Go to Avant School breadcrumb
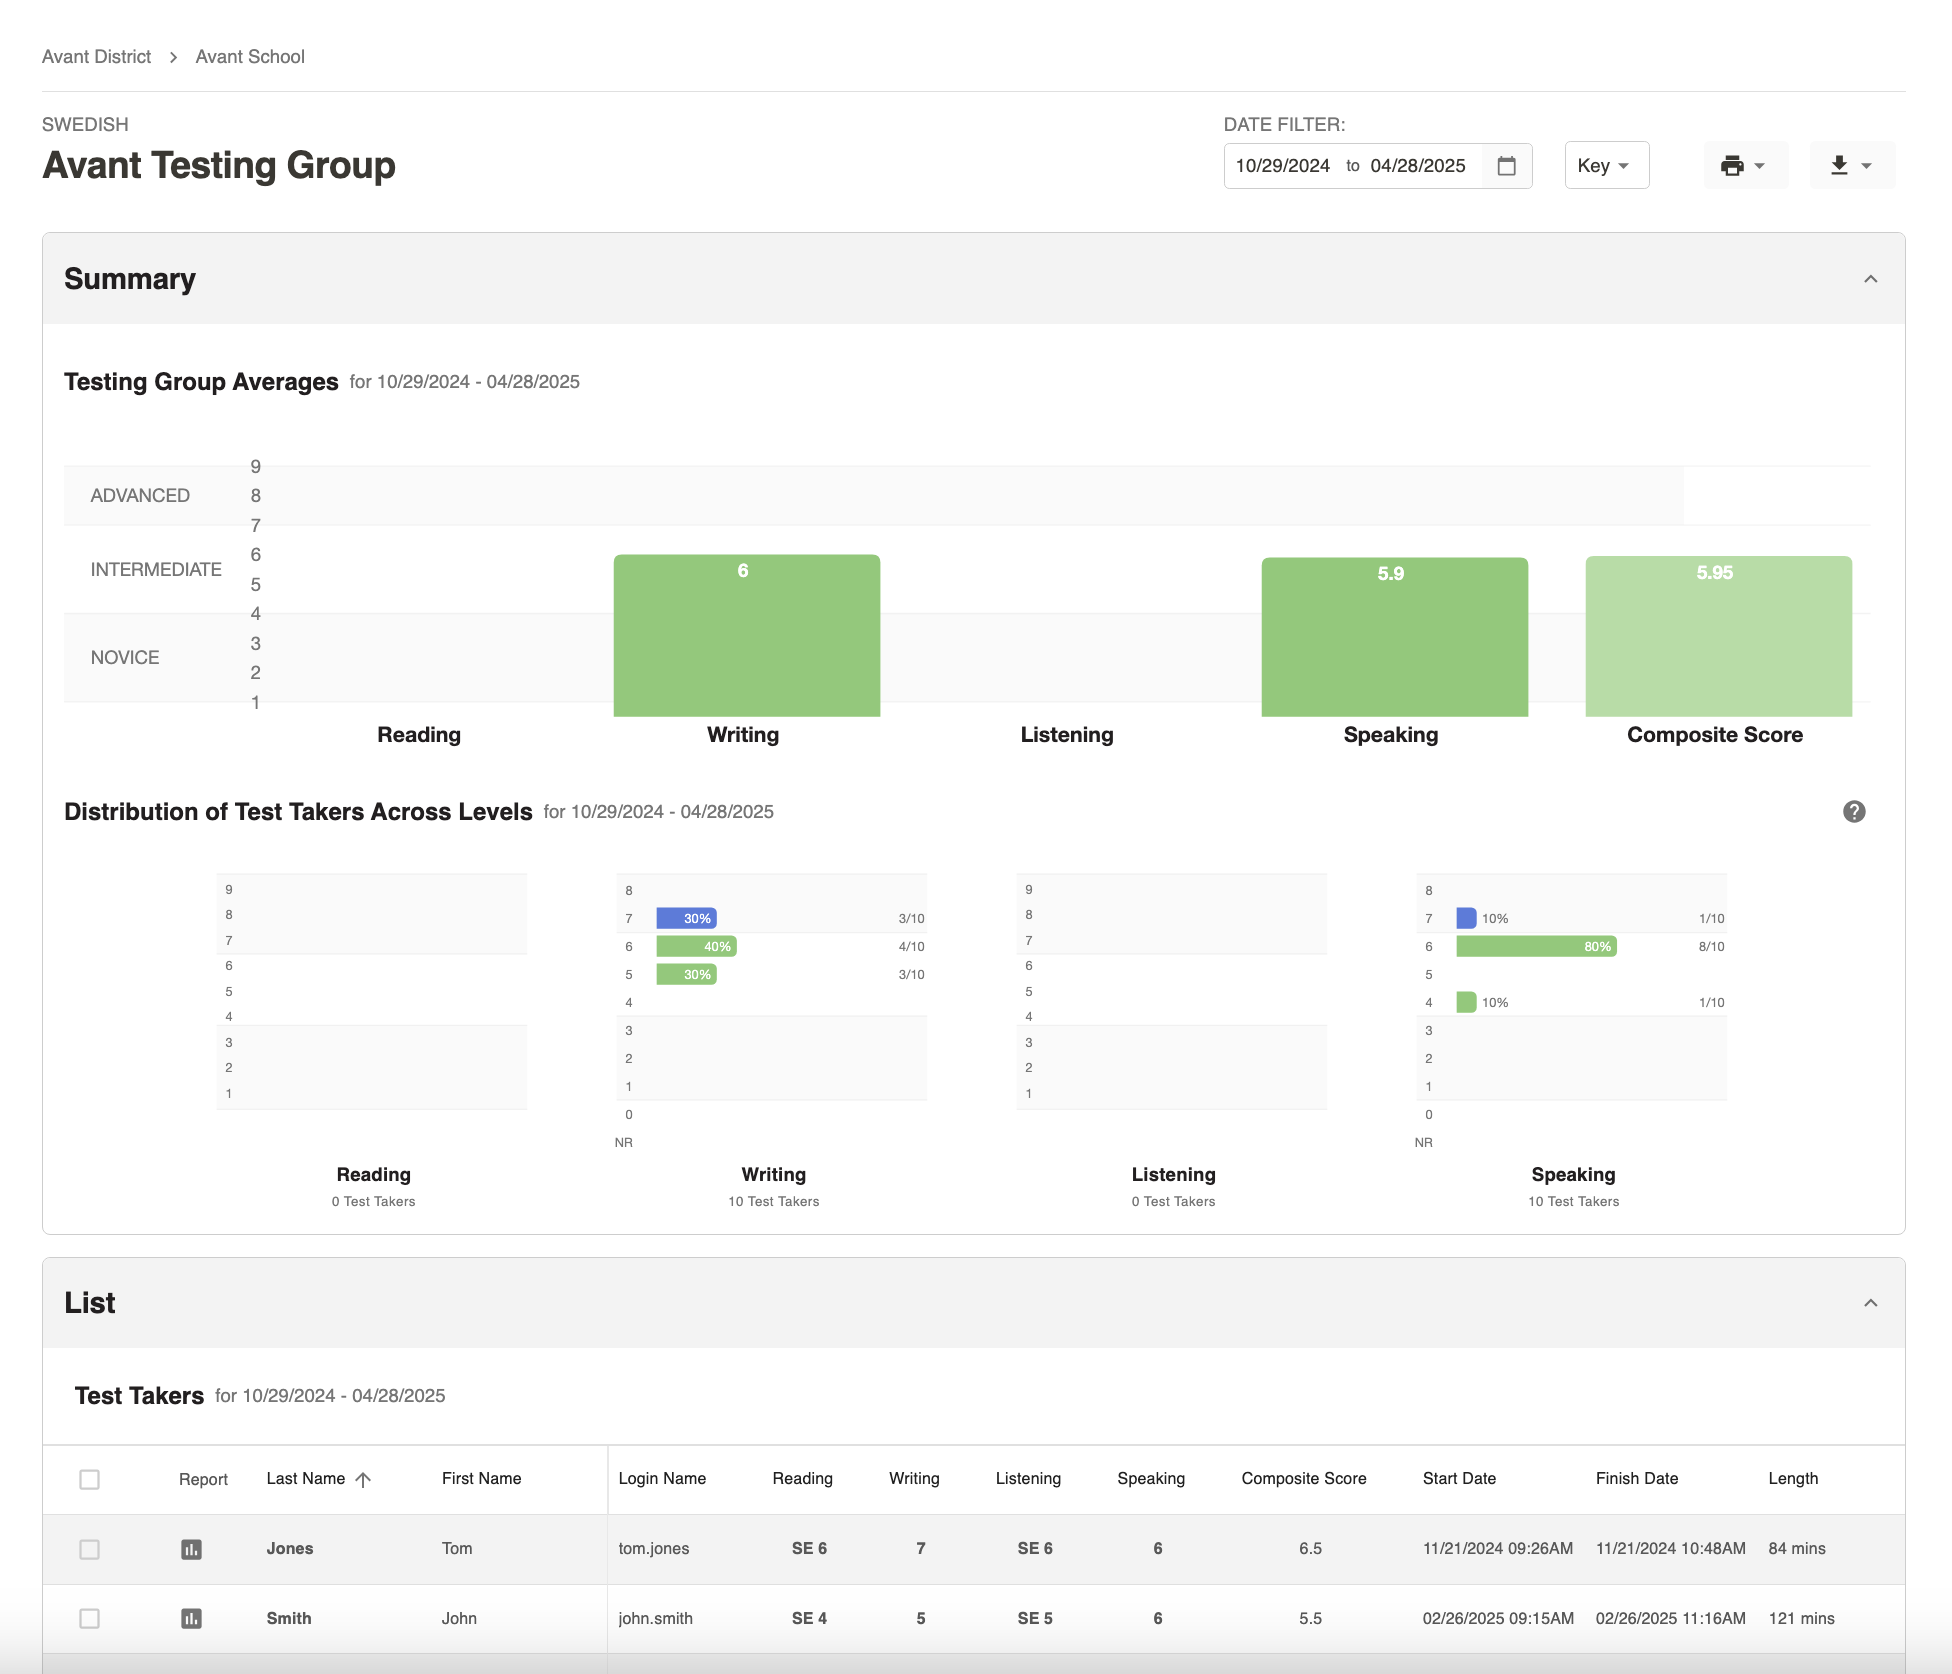The width and height of the screenshot is (1952, 1674). [250, 57]
